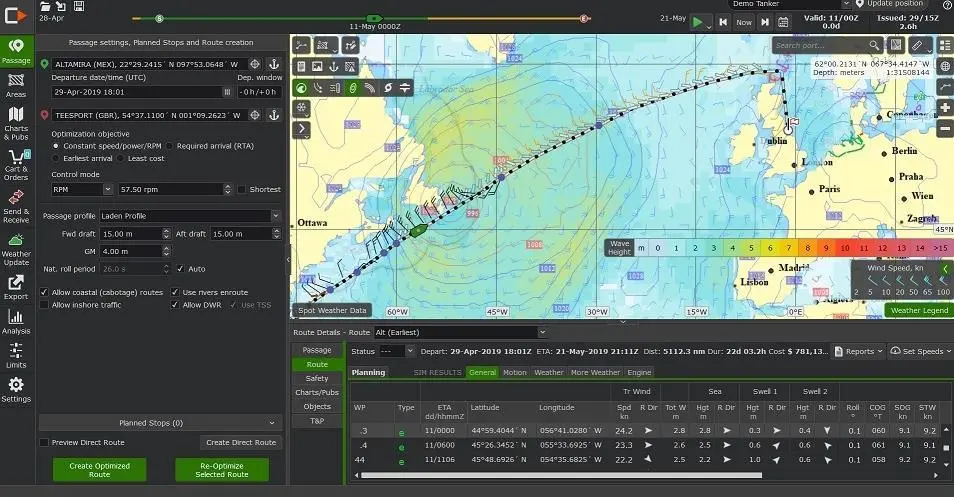954x497 pixels.
Task: Expand the Planned Stops (0) section
Action: pos(161,423)
